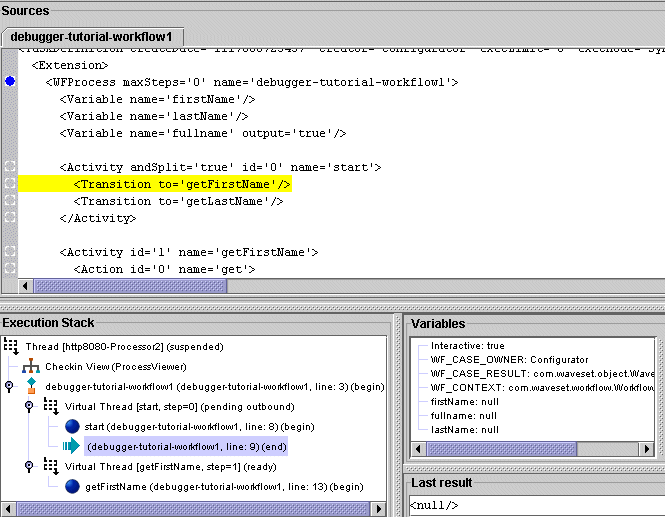Select start line 8 begin frame
The width and height of the screenshot is (665, 517).
coord(199,427)
